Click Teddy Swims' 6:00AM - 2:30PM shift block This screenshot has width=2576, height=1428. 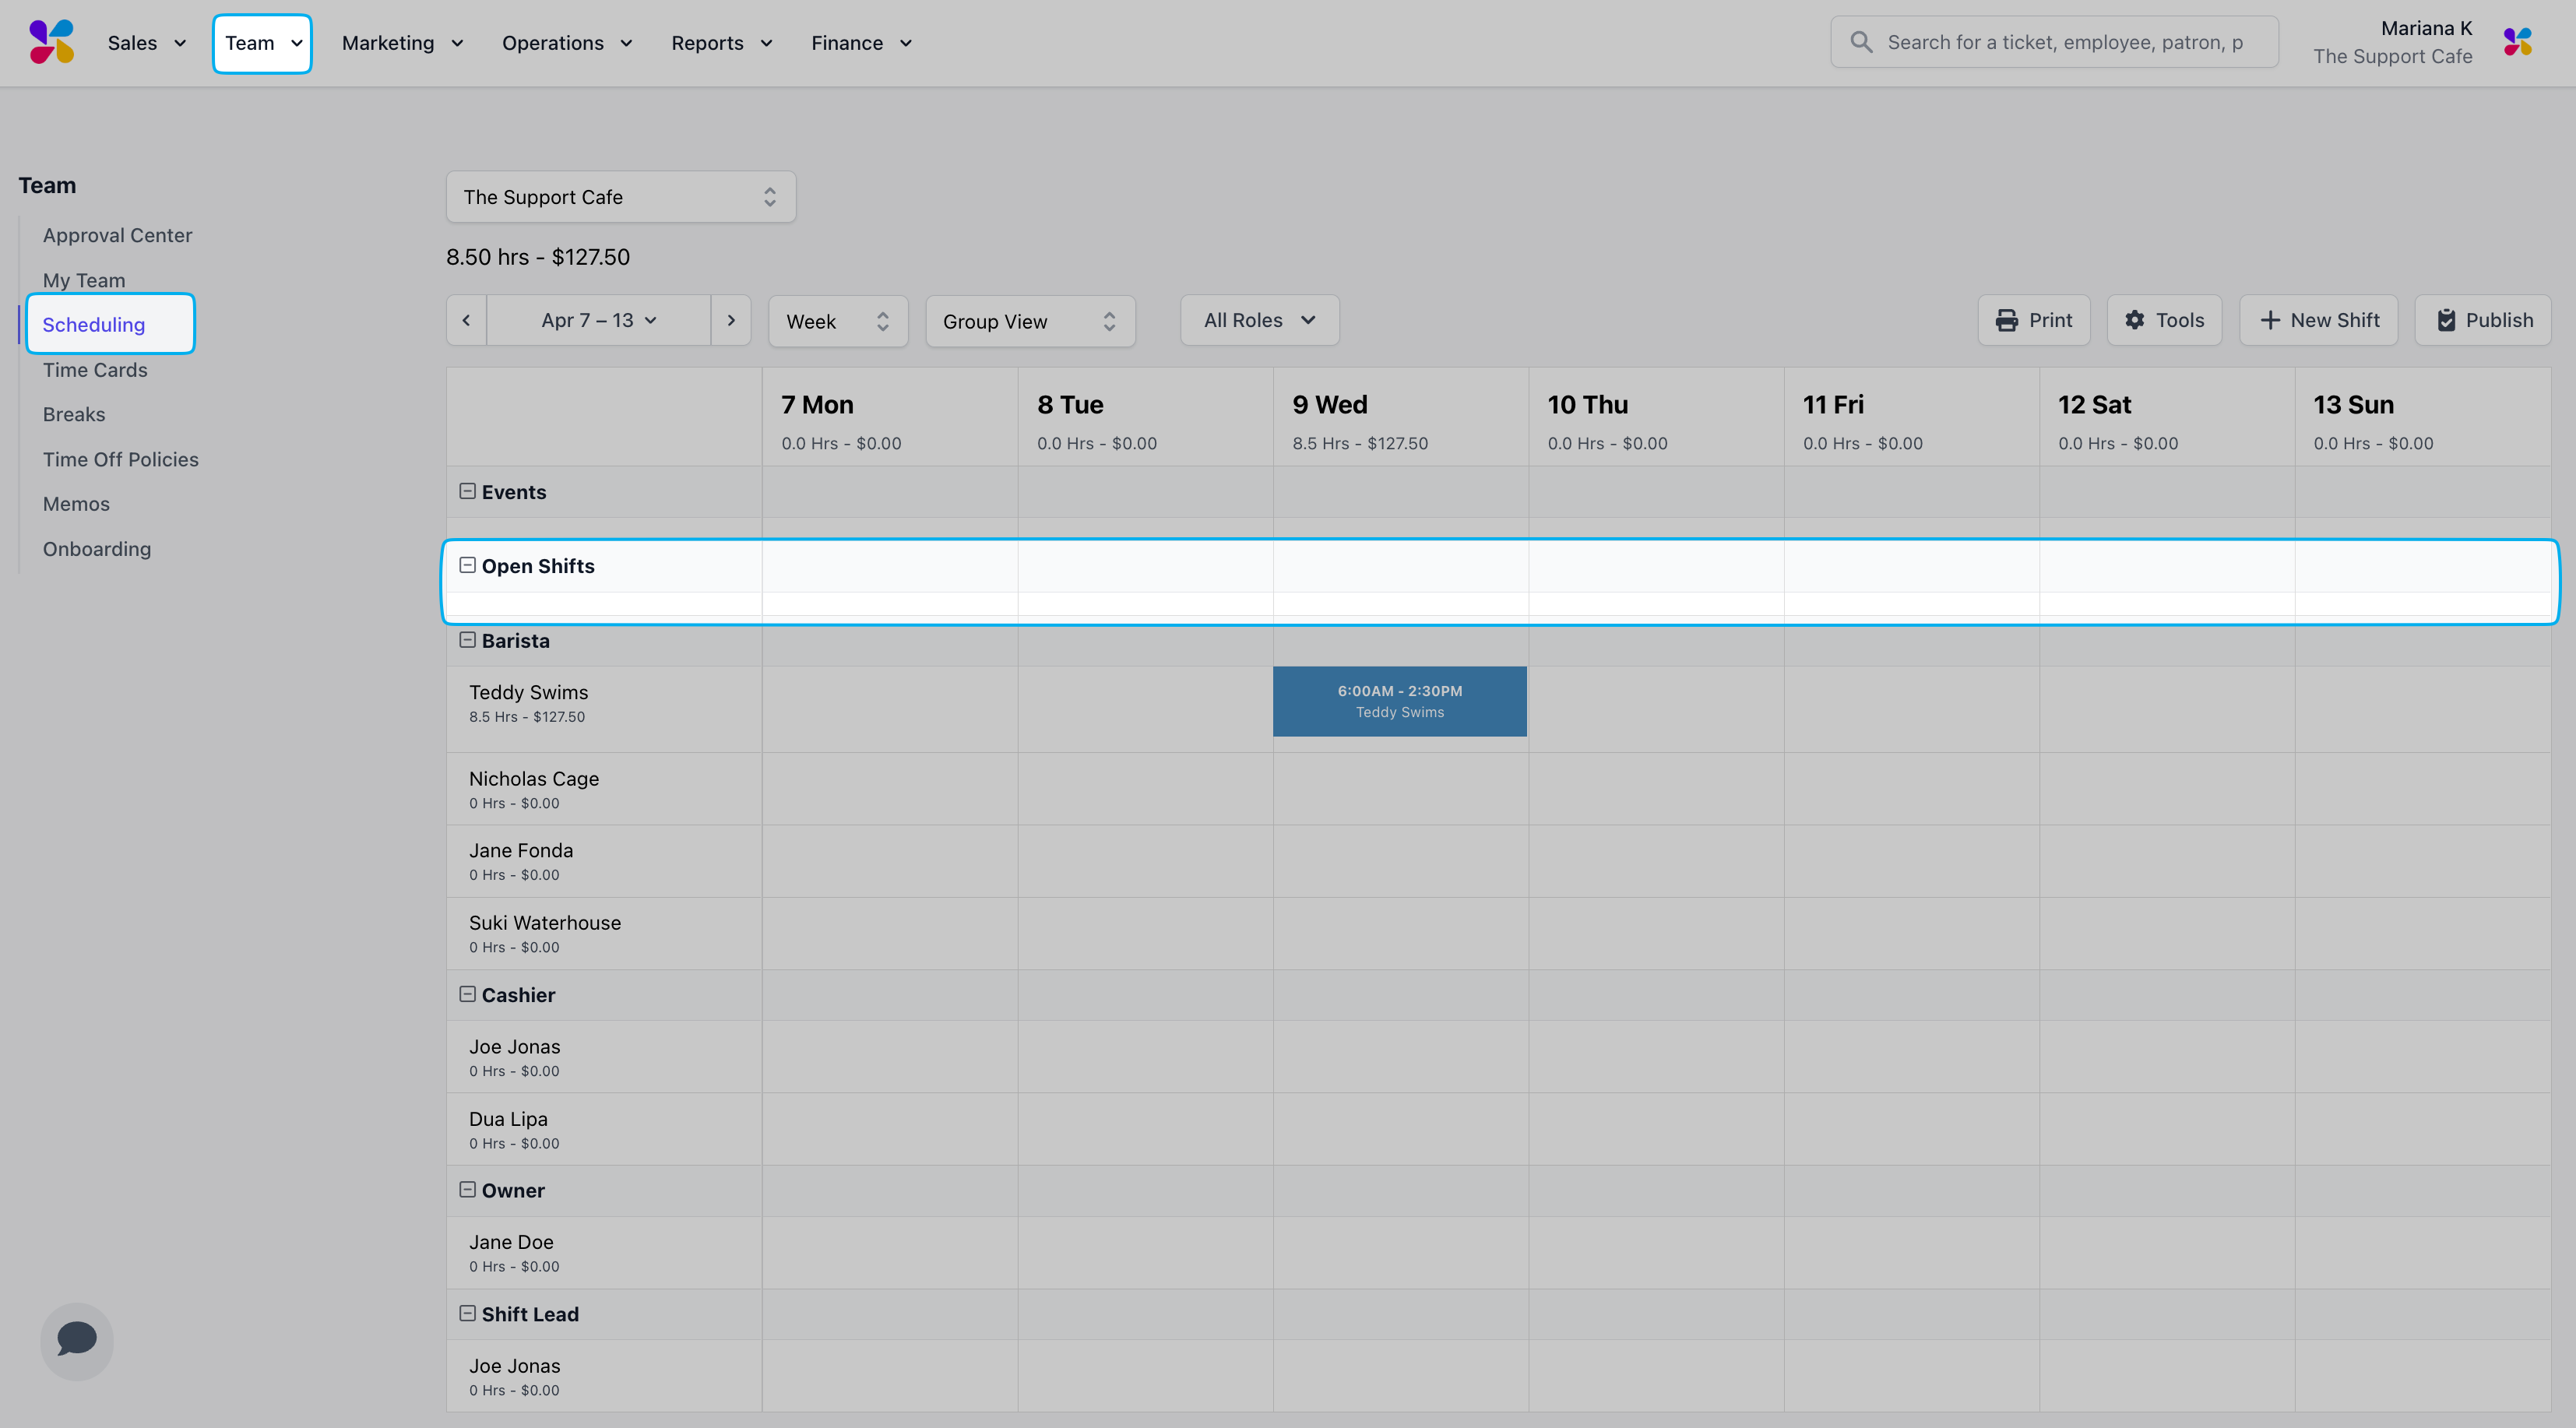click(1399, 701)
